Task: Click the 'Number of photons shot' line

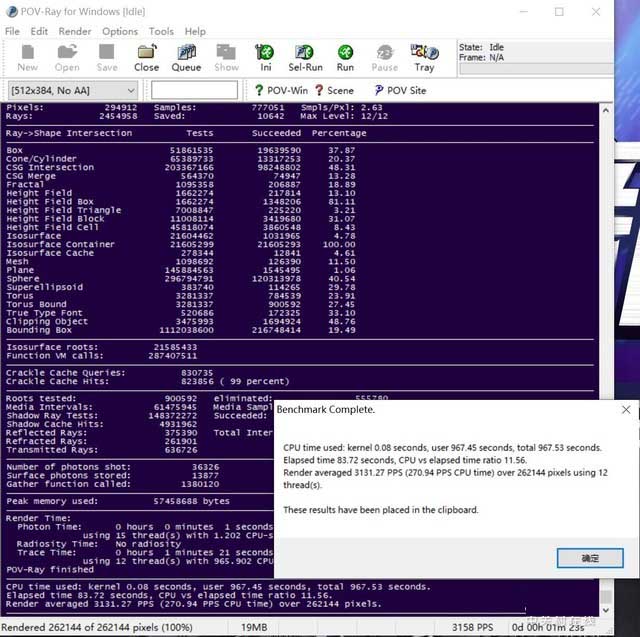Action: (113, 467)
